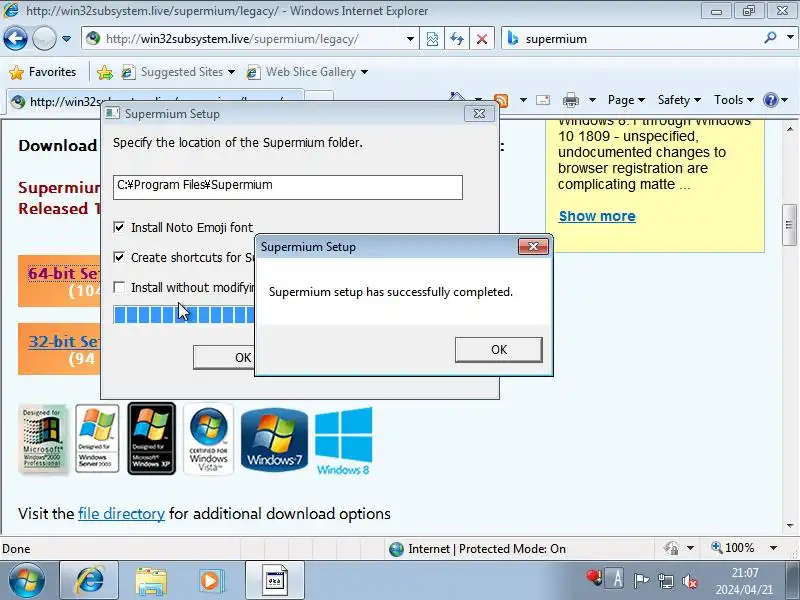Click the Internet Explorer taskbar icon
This screenshot has height=600, width=800.
pyautogui.click(x=89, y=581)
